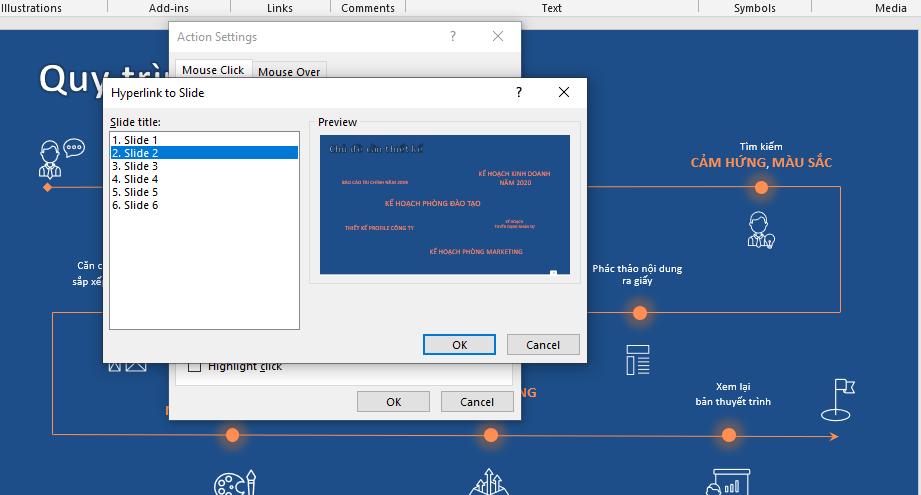Switch to the Mouse Click tab
The height and width of the screenshot is (495, 921).
[213, 70]
